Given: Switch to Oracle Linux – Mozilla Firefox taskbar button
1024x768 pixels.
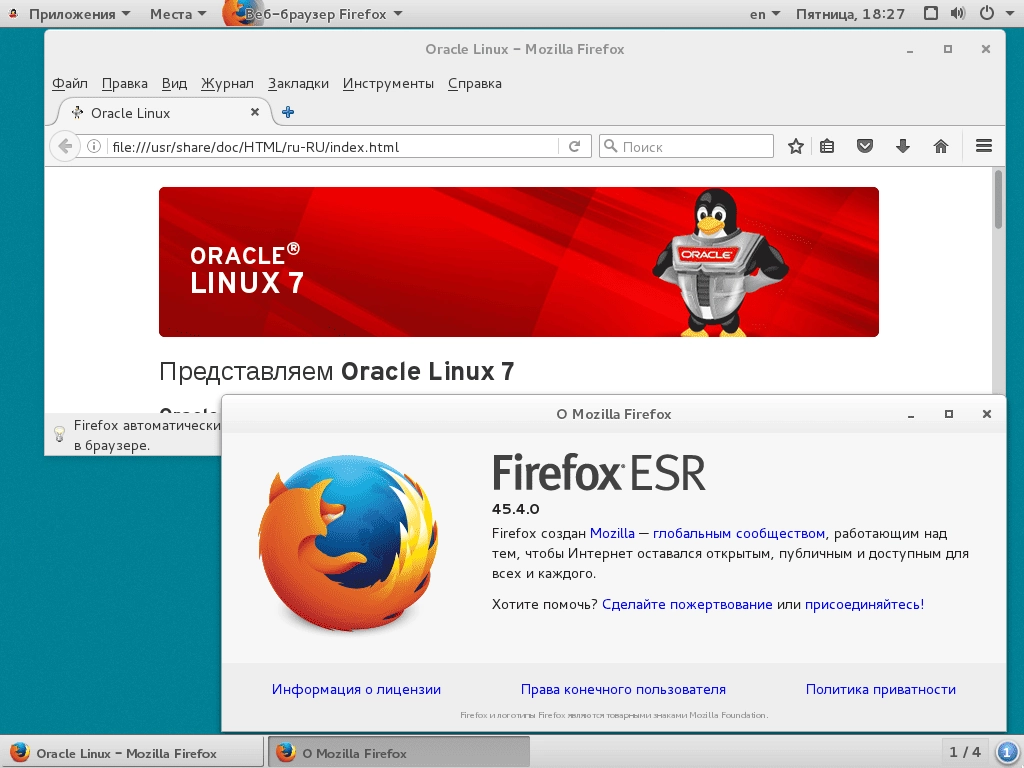Looking at the screenshot, I should click(x=131, y=752).
